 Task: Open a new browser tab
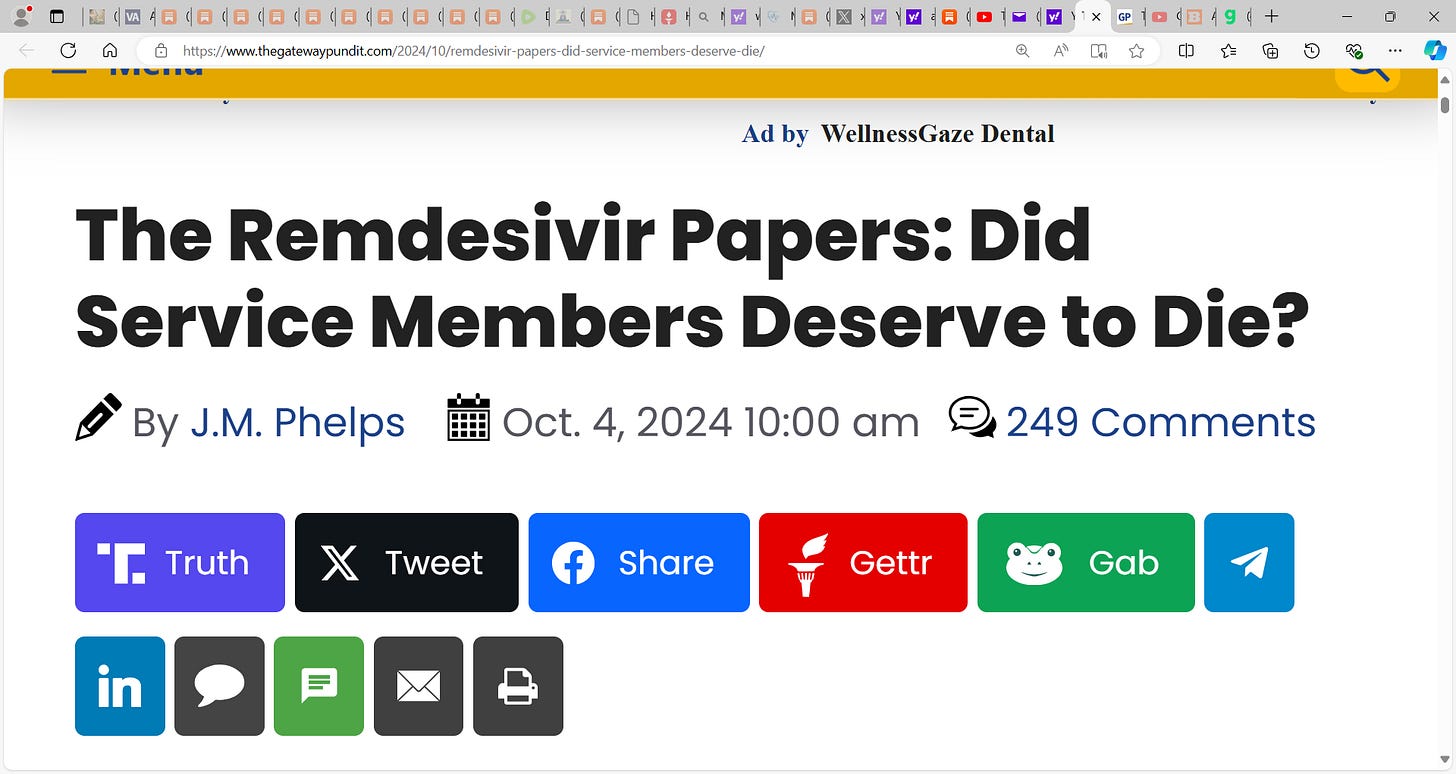coord(1271,17)
